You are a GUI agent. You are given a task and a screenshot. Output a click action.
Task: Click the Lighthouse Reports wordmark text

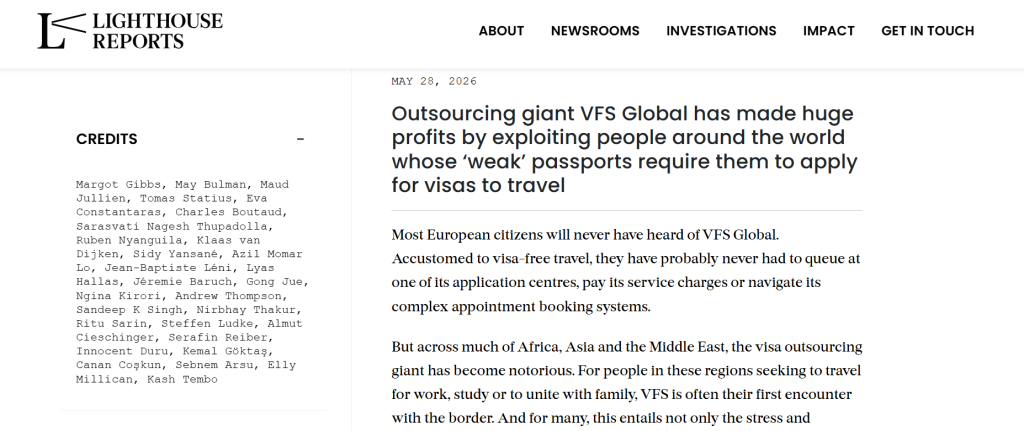click(157, 31)
